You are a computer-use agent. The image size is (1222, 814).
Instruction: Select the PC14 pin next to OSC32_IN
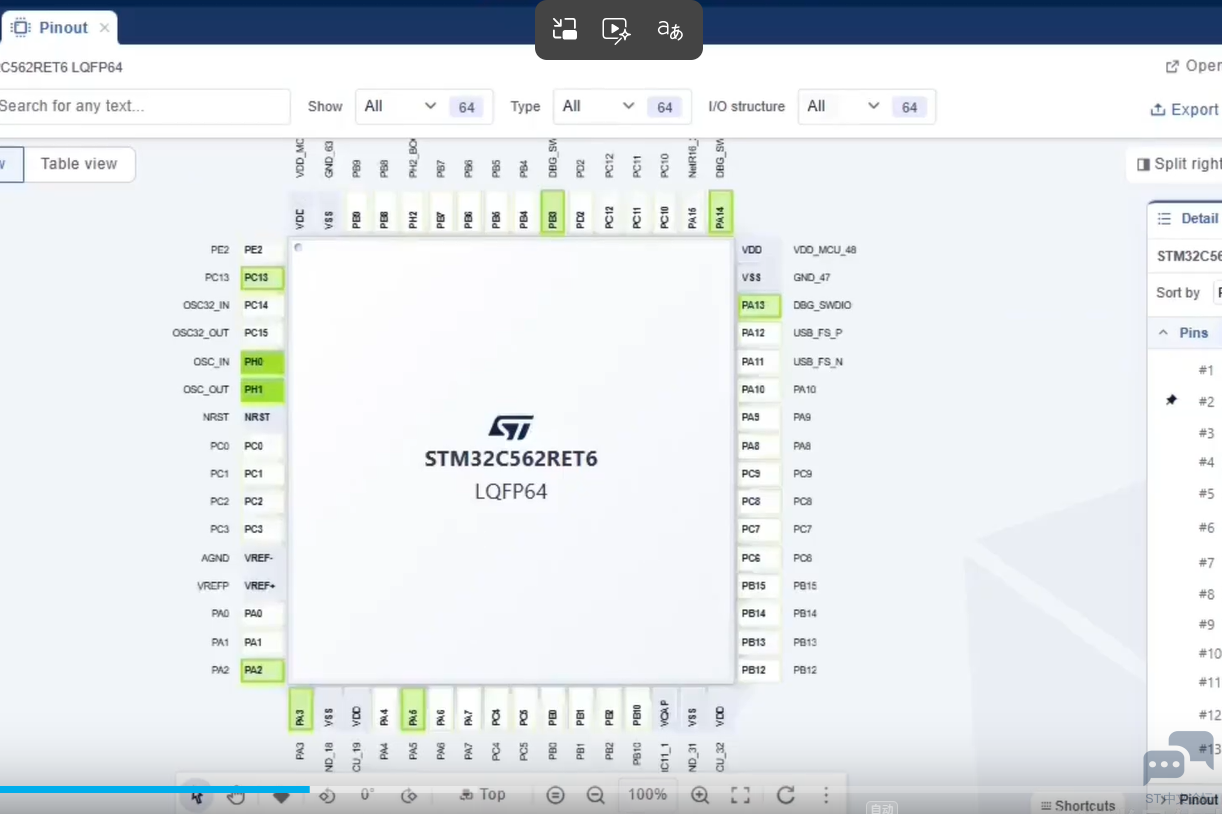pos(262,306)
